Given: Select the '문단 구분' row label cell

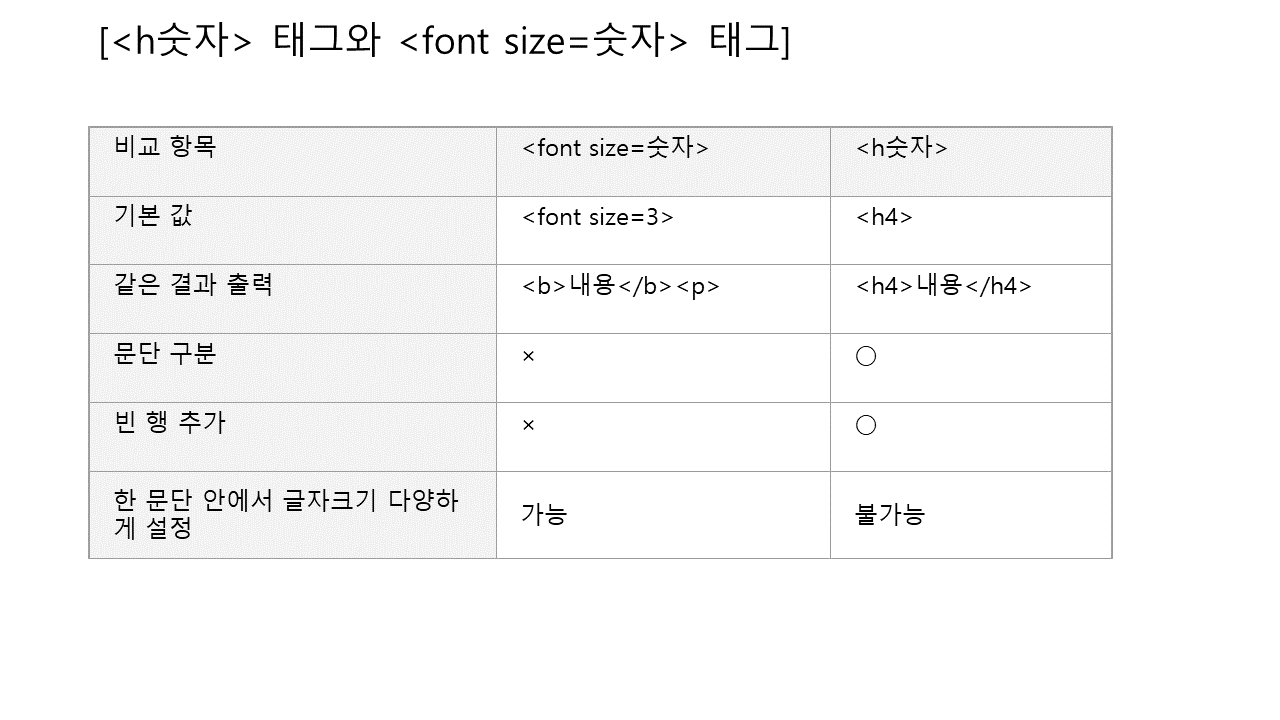Looking at the screenshot, I should [x=166, y=354].
